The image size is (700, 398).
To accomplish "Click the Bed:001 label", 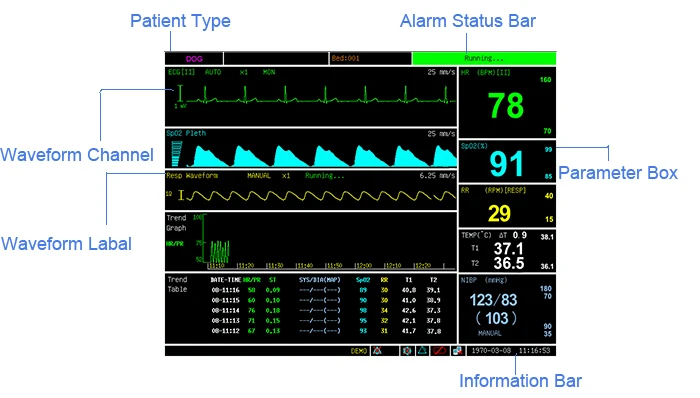I will click(345, 58).
